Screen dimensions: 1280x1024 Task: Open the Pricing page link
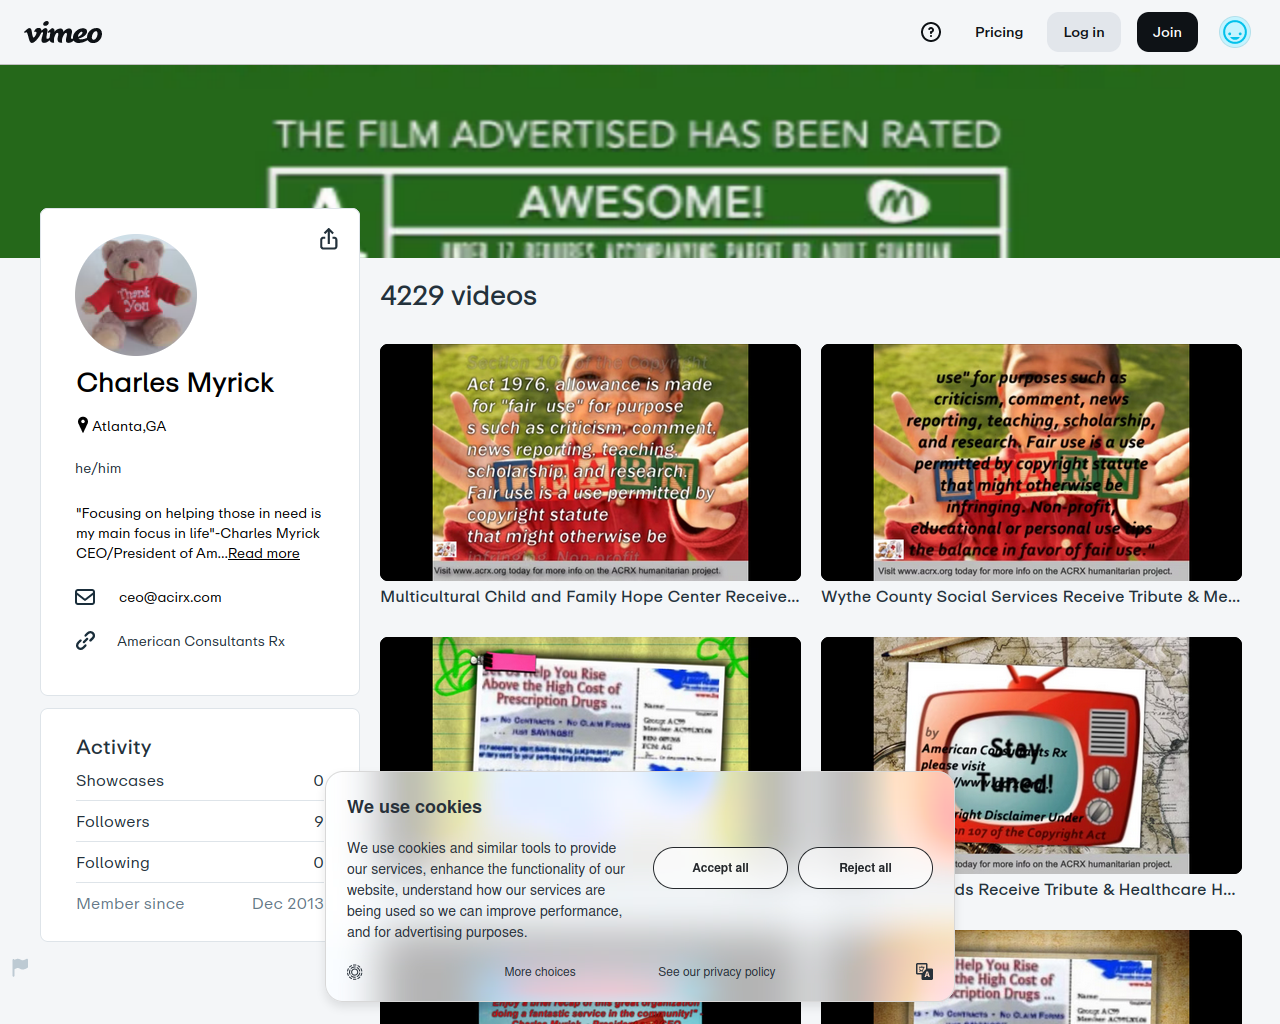(999, 32)
